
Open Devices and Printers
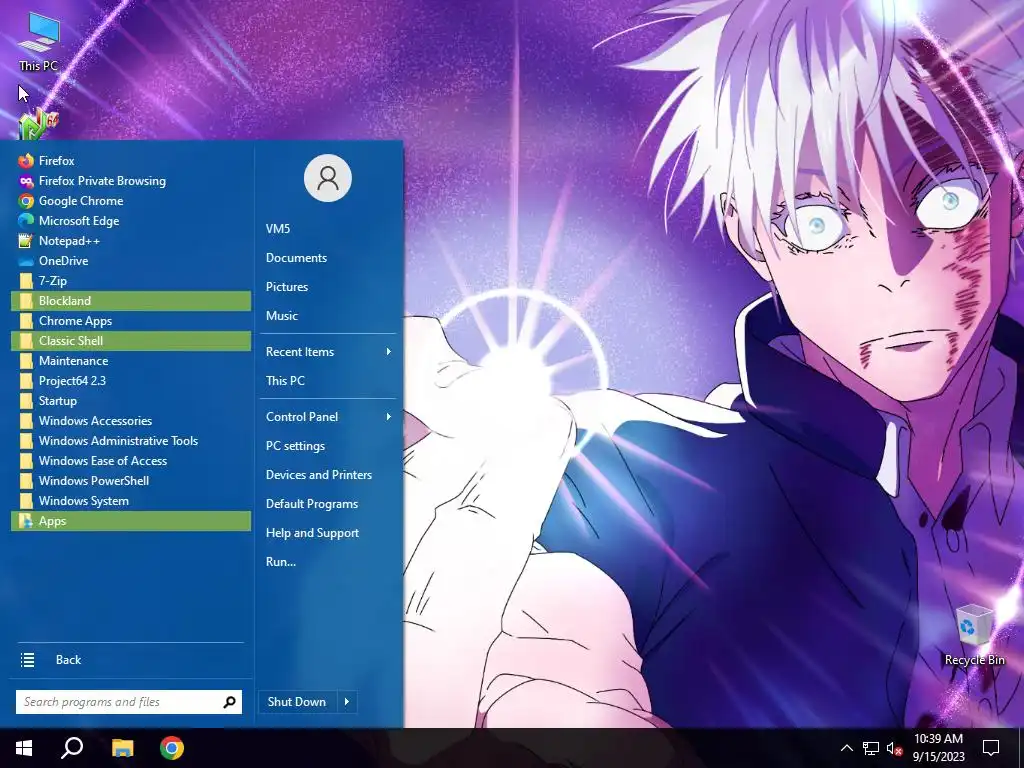(x=328, y=475)
